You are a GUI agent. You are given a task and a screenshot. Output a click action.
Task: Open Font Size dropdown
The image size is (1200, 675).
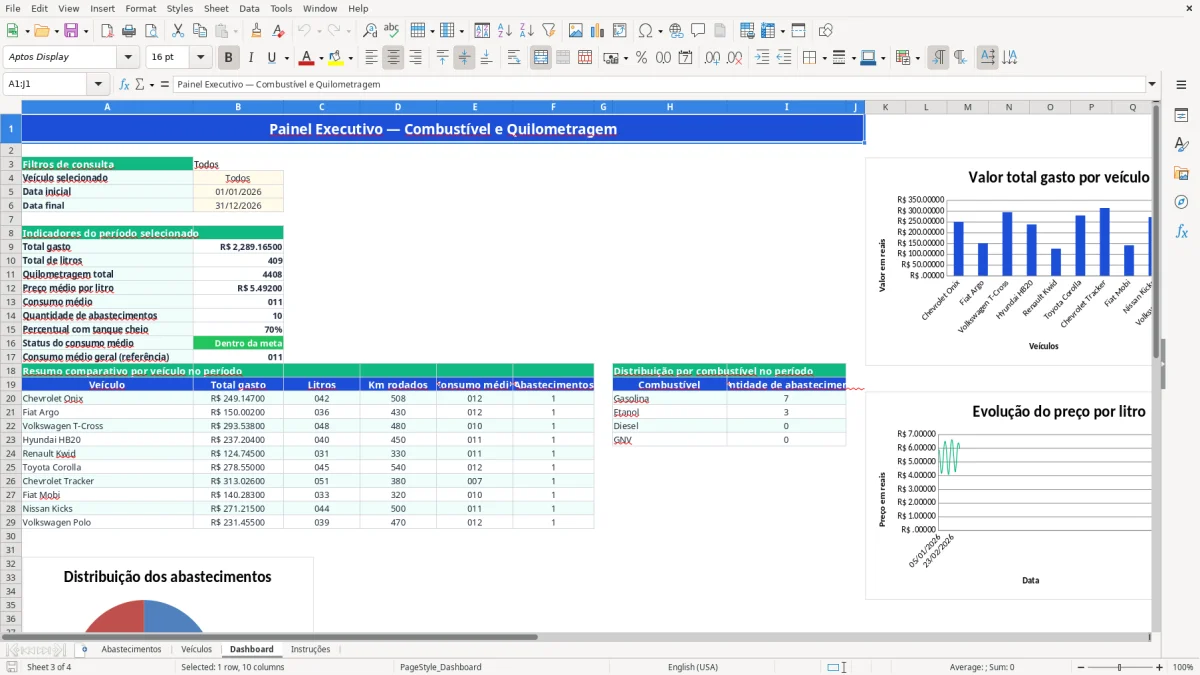coord(201,57)
